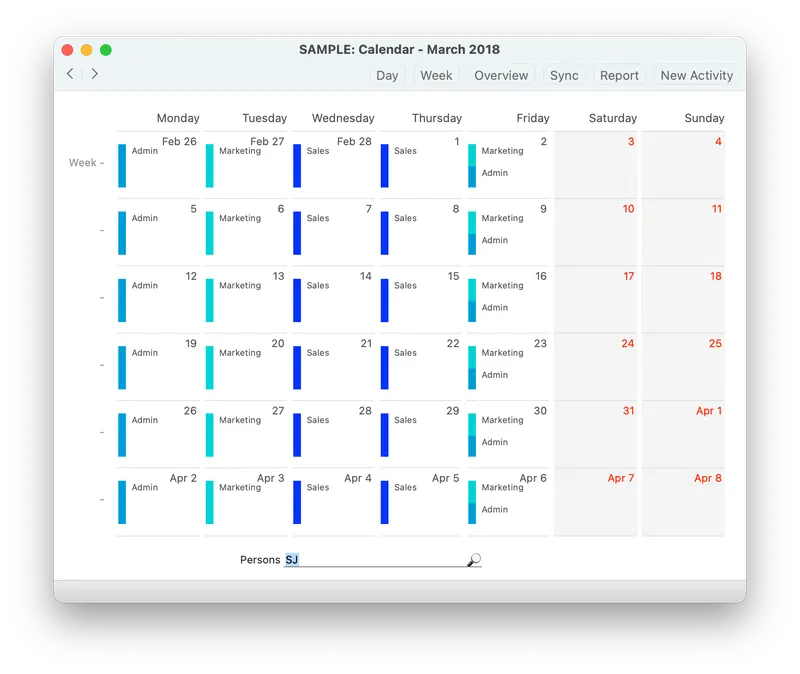Select Sales activity on Apr 4
Image resolution: width=800 pixels, height=674 pixels.
point(317,488)
